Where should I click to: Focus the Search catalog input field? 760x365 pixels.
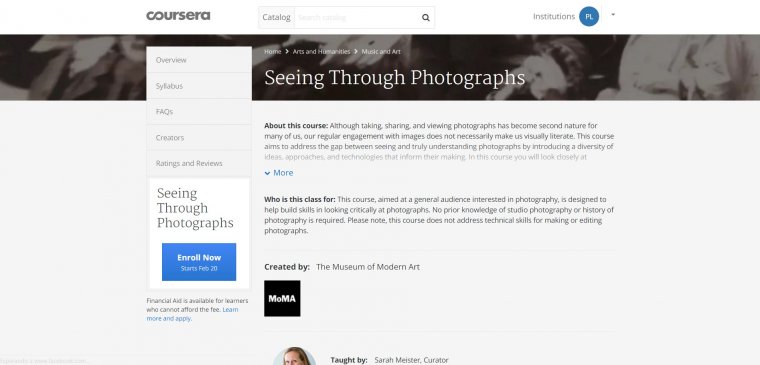coord(356,18)
